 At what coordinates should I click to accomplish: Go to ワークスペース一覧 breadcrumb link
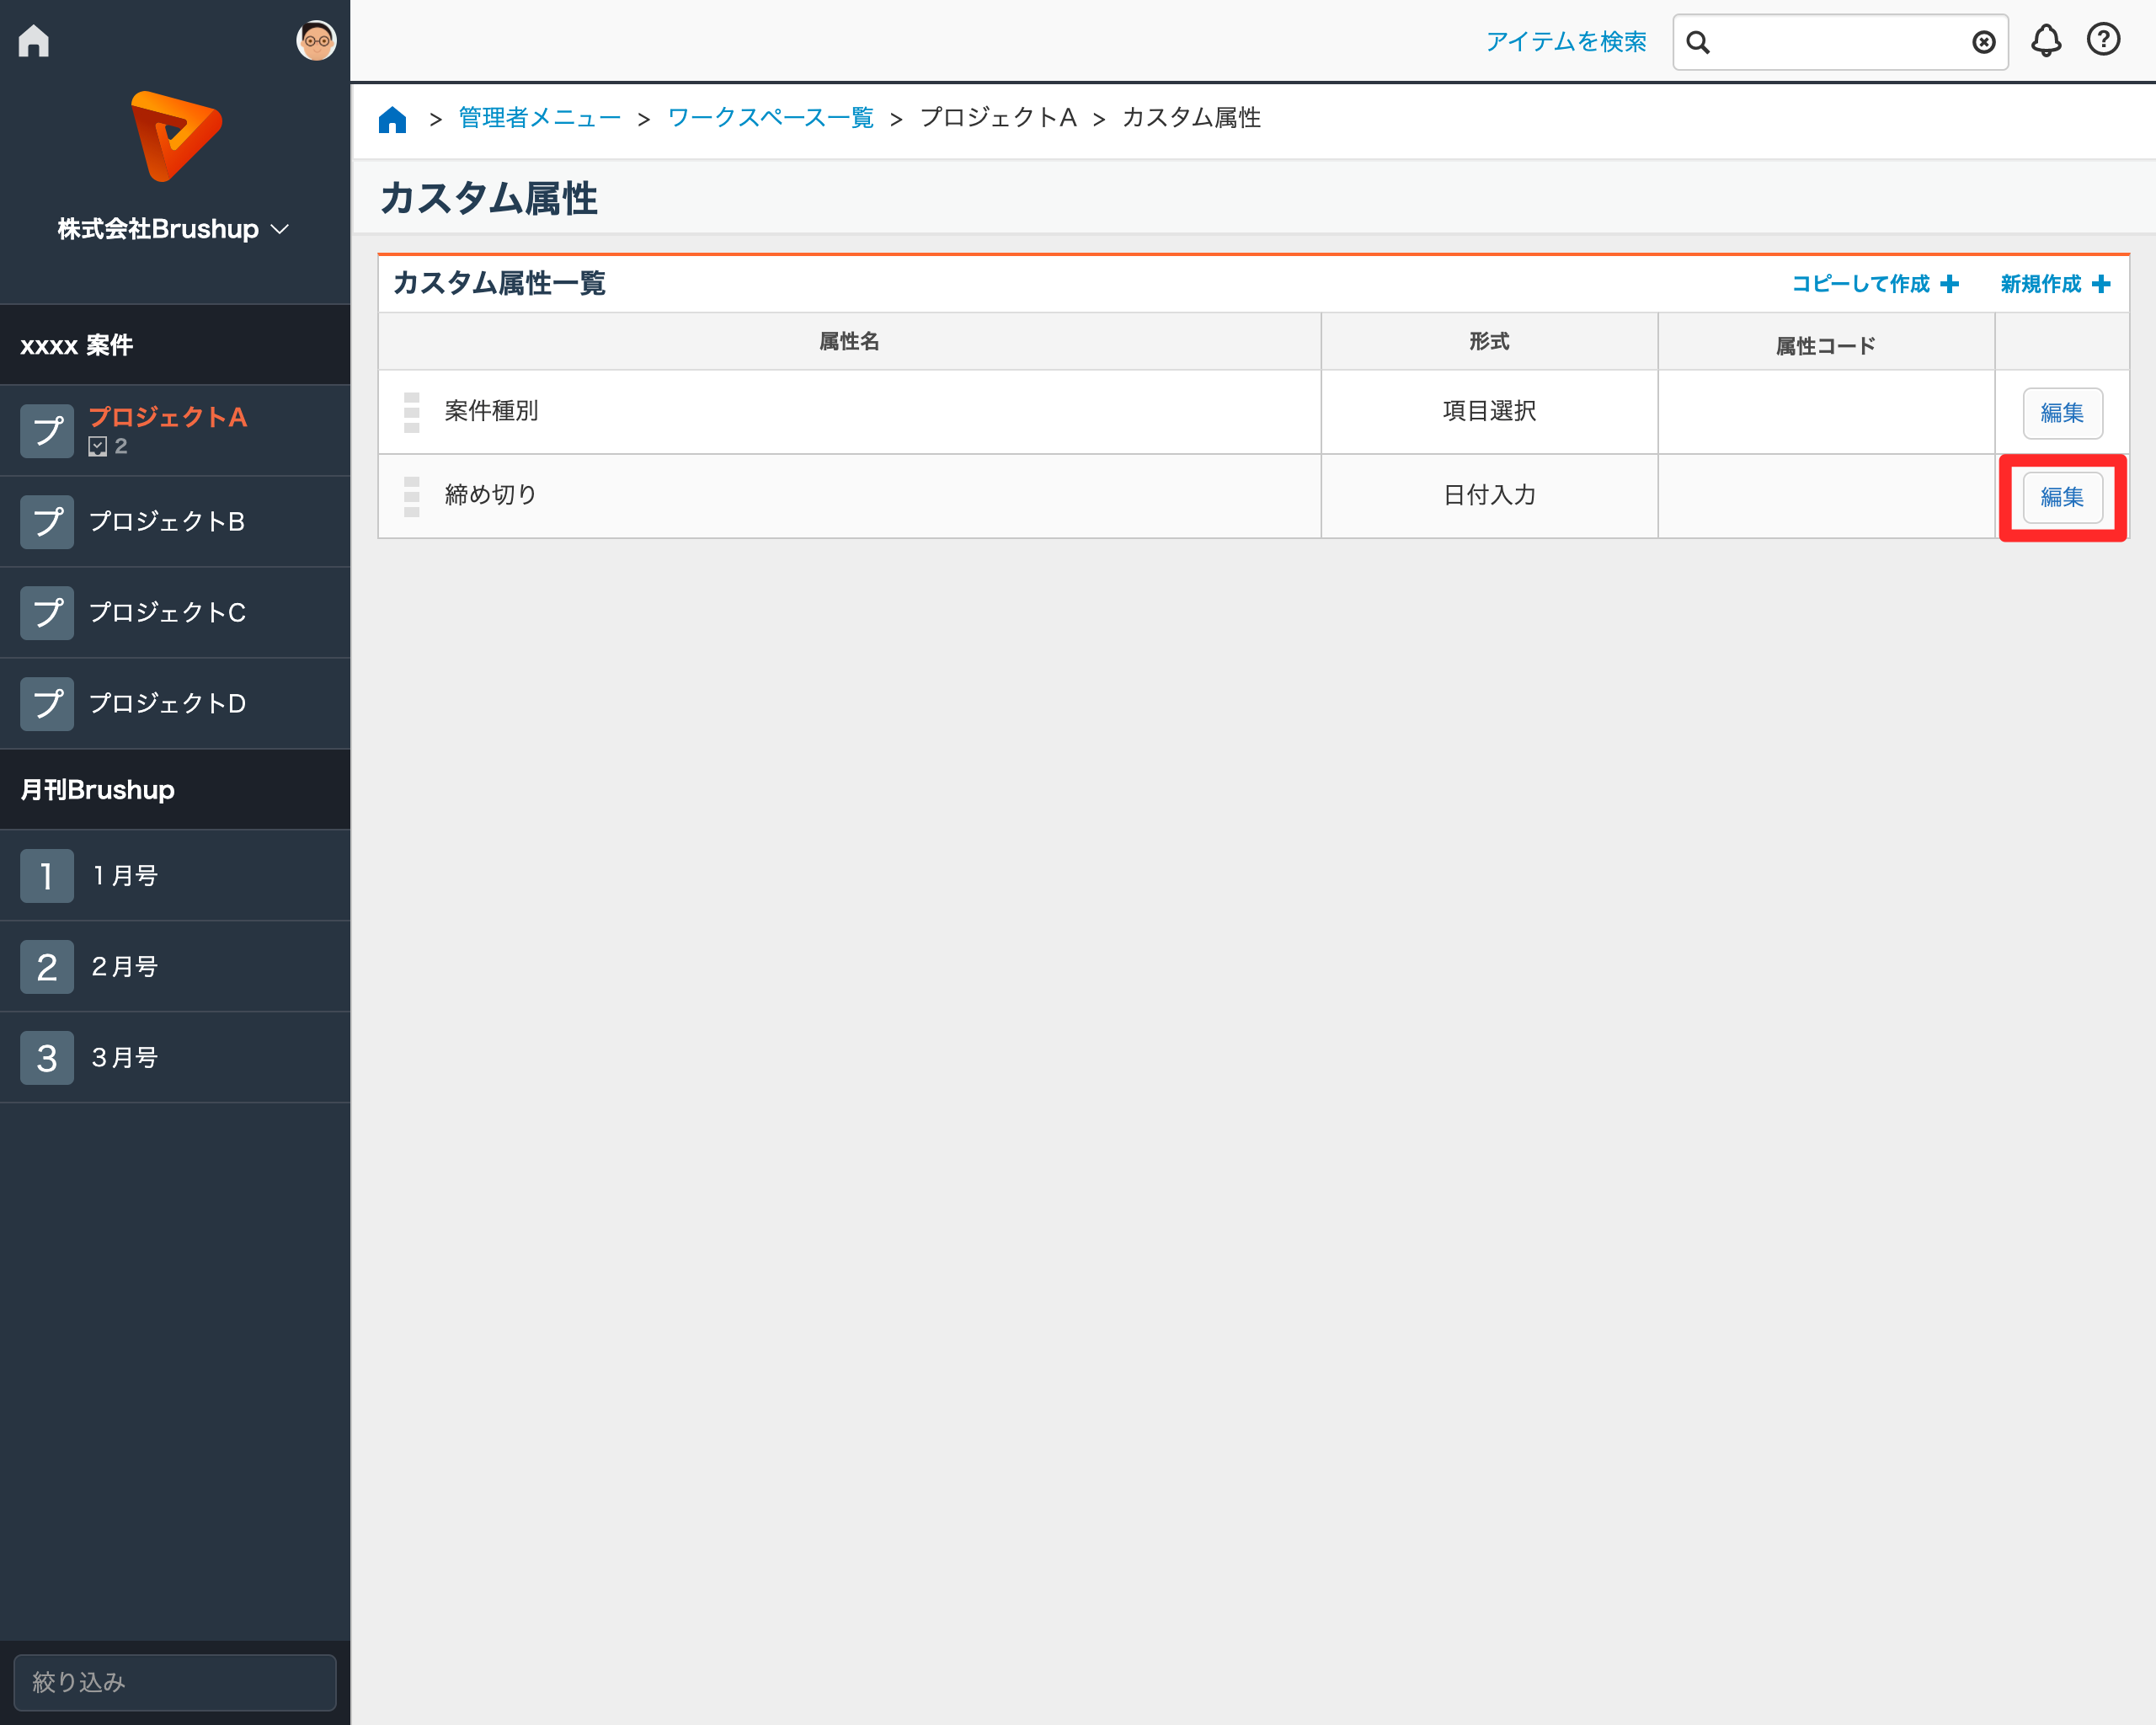point(770,118)
